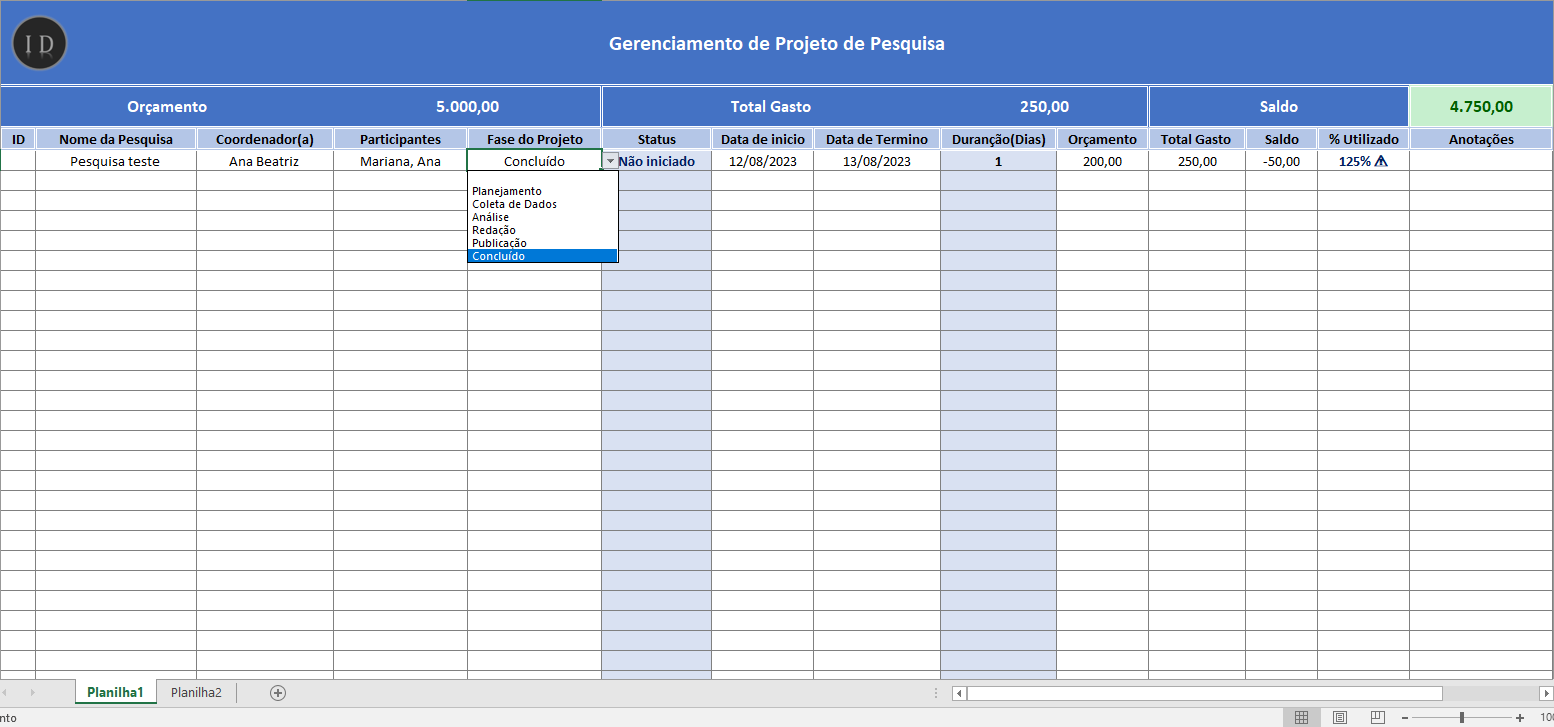Select the start date cell 12/08/2023
Viewport: 1554px width, 727px height.
763,161
